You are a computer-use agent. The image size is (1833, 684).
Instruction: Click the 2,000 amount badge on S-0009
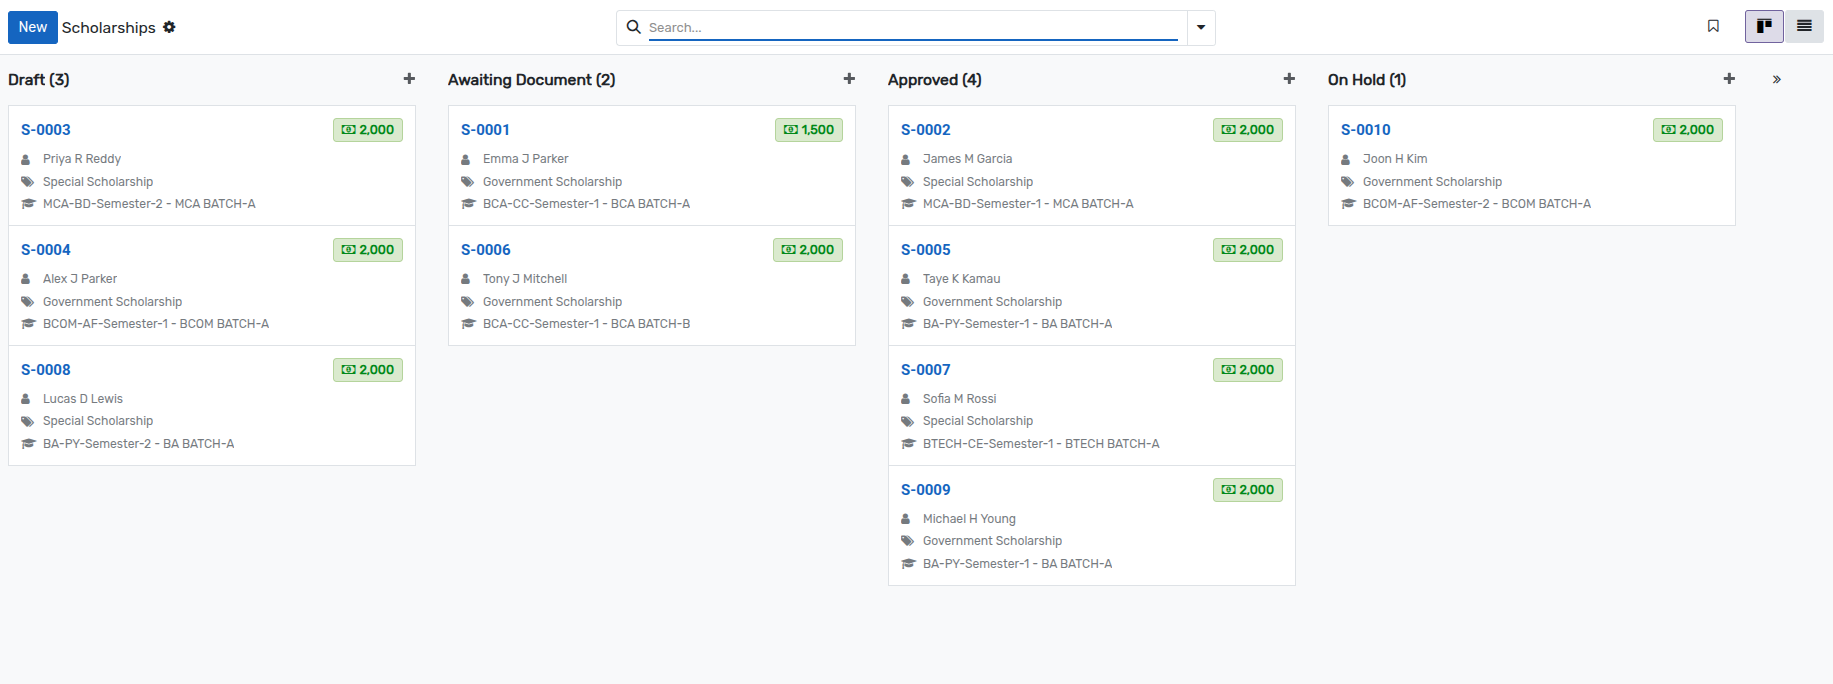point(1248,490)
